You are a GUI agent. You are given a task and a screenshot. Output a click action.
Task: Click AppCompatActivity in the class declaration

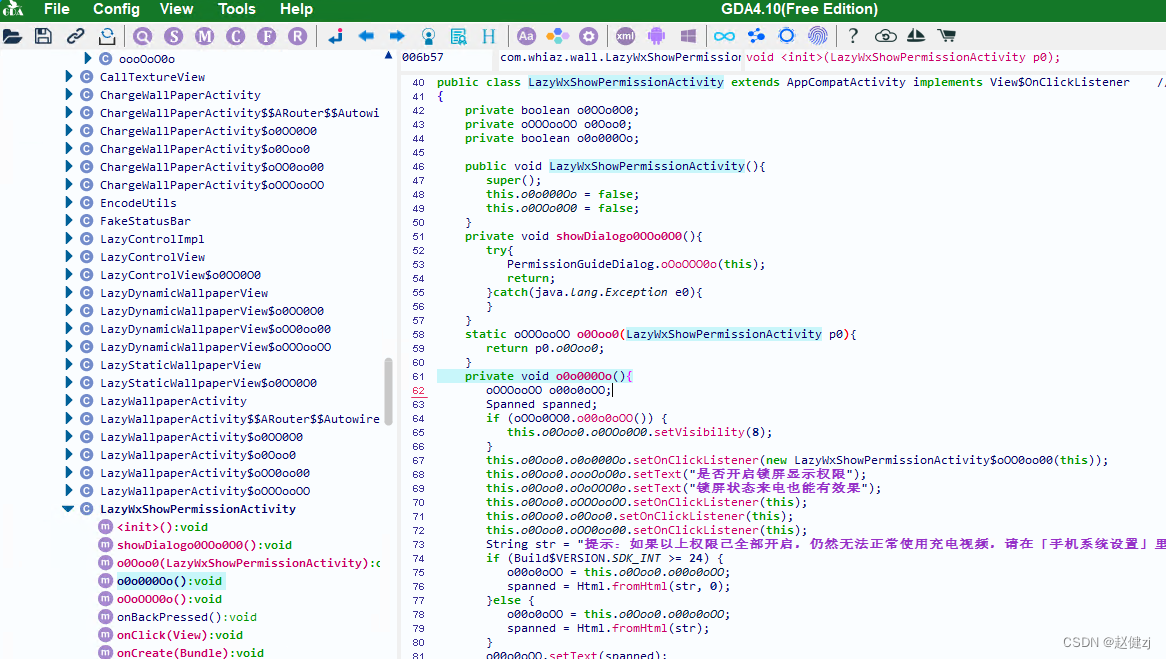845,82
